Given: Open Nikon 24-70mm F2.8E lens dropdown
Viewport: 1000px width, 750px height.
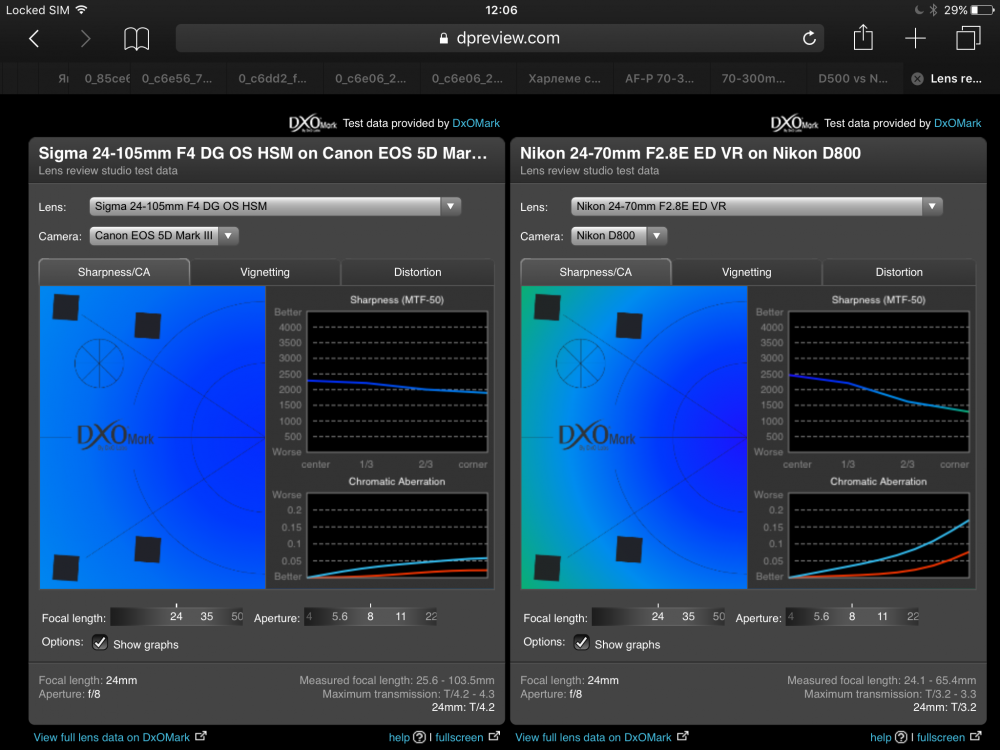Looking at the screenshot, I should [756, 206].
